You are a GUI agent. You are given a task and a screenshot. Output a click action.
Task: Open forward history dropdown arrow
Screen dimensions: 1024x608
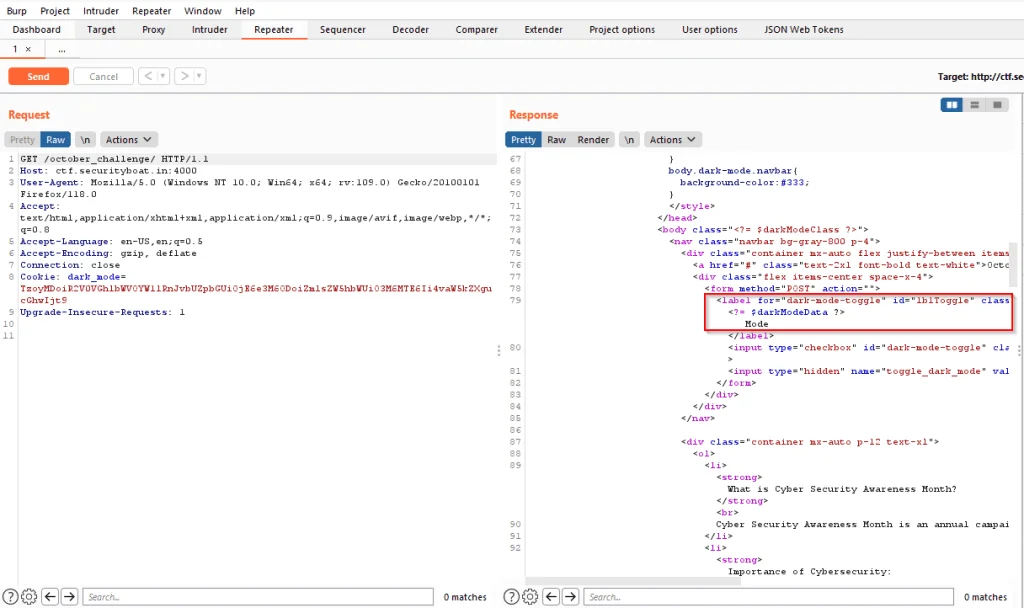(x=199, y=76)
